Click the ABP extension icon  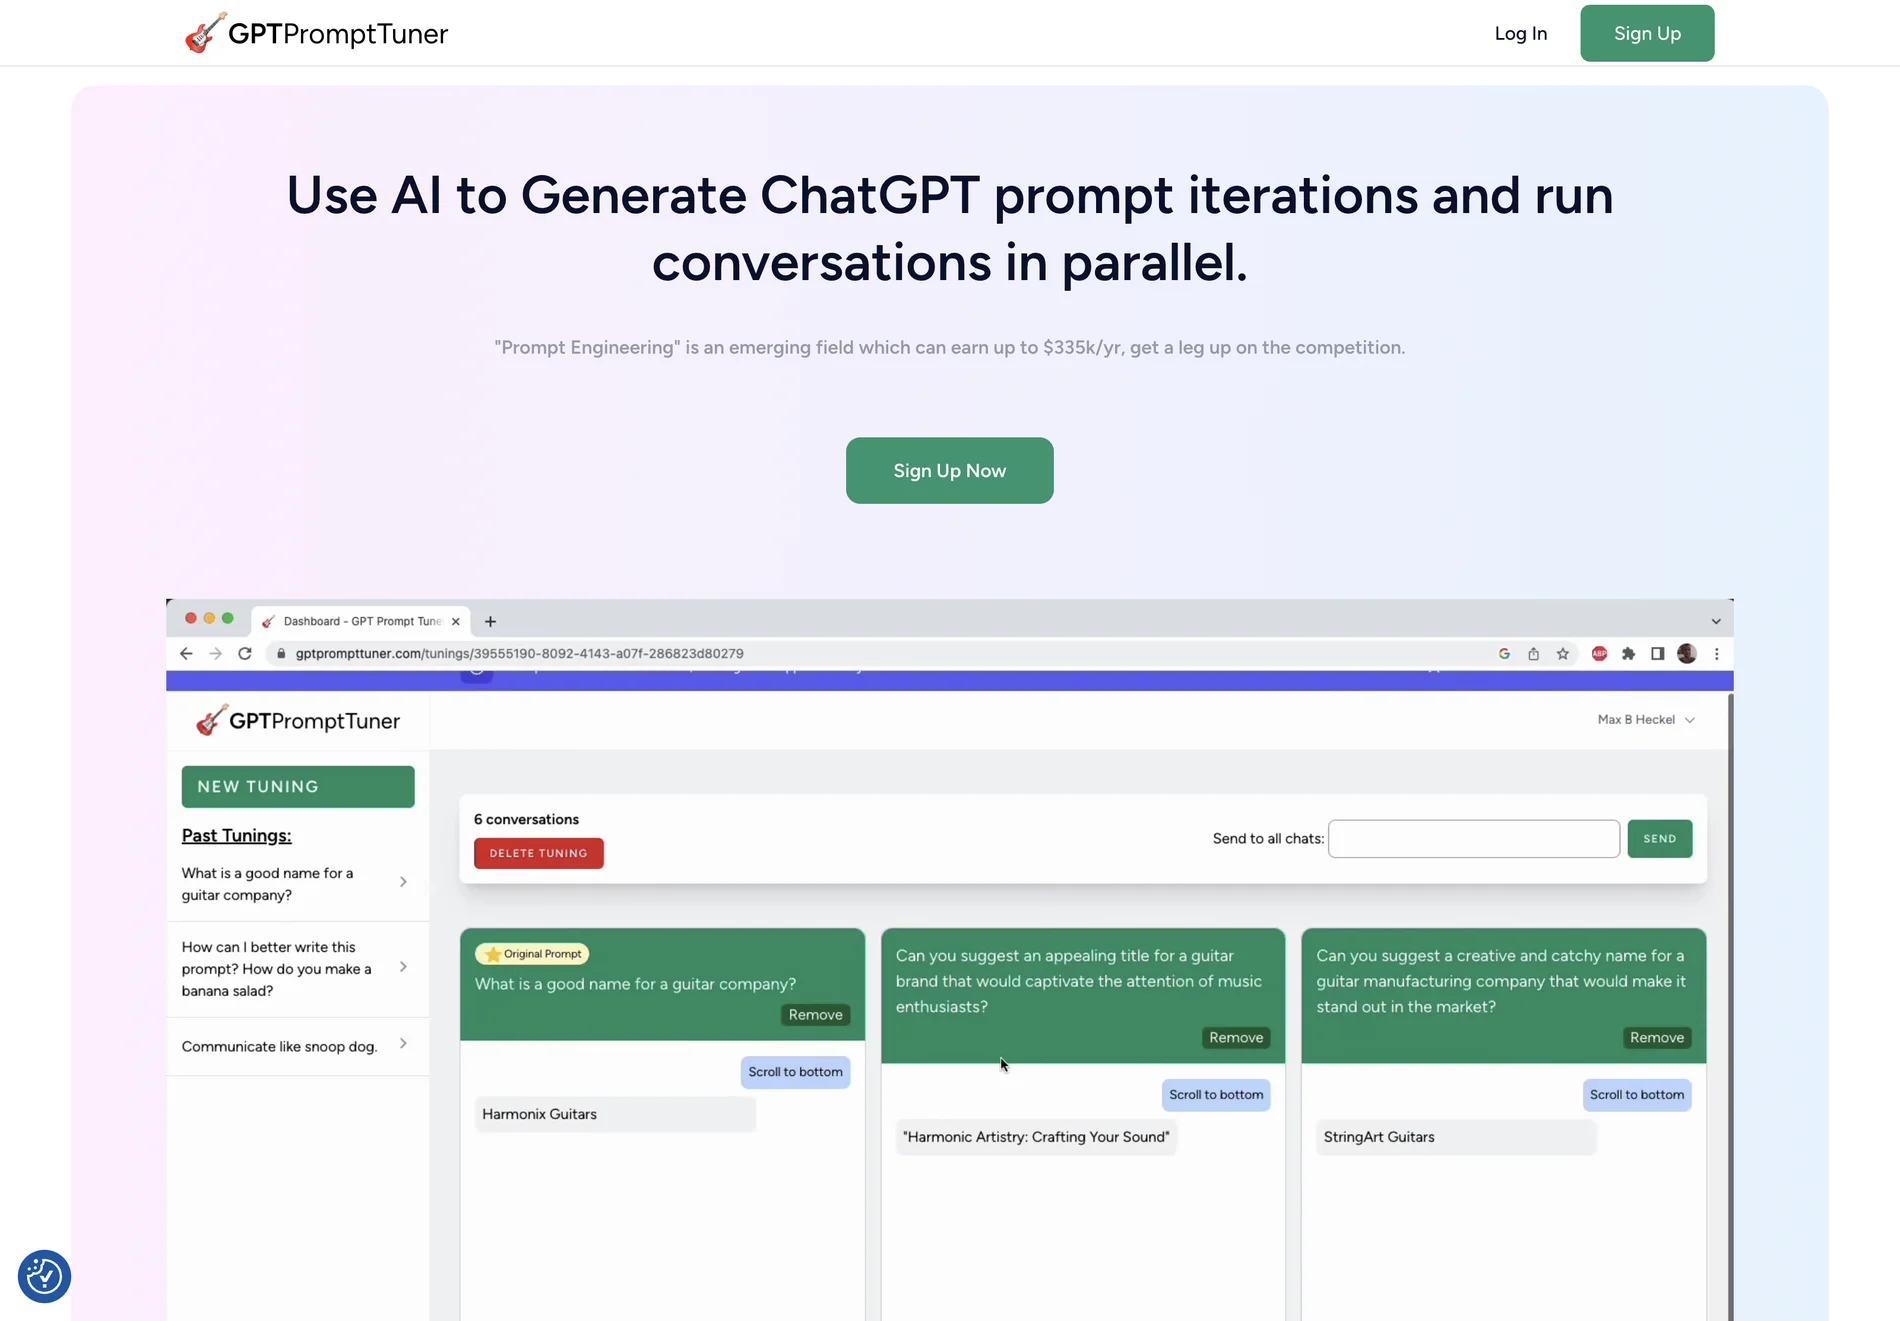pyautogui.click(x=1599, y=653)
